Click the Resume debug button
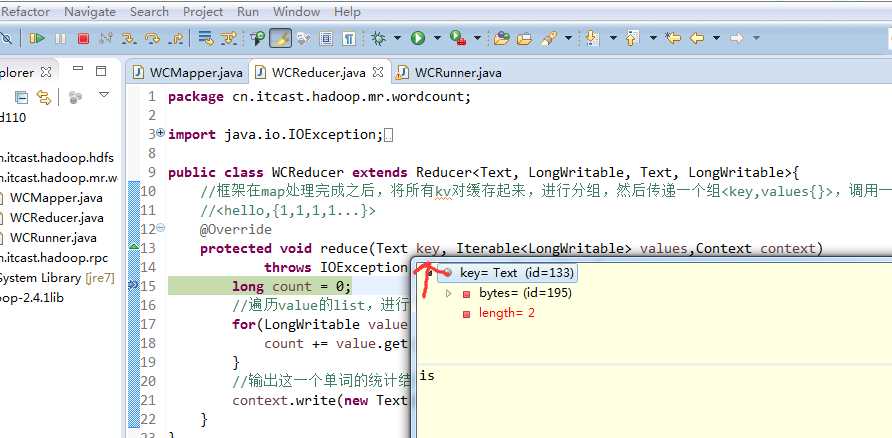892x438 pixels. point(38,39)
